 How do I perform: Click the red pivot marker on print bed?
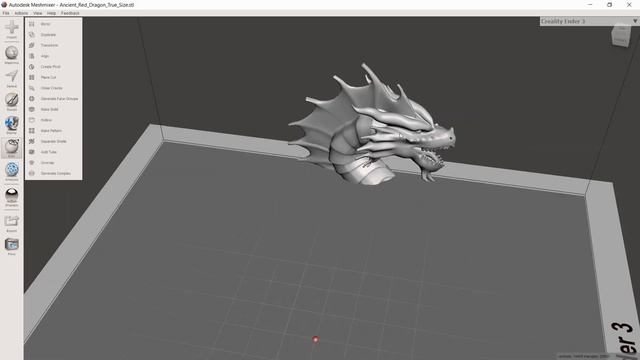coord(316,339)
